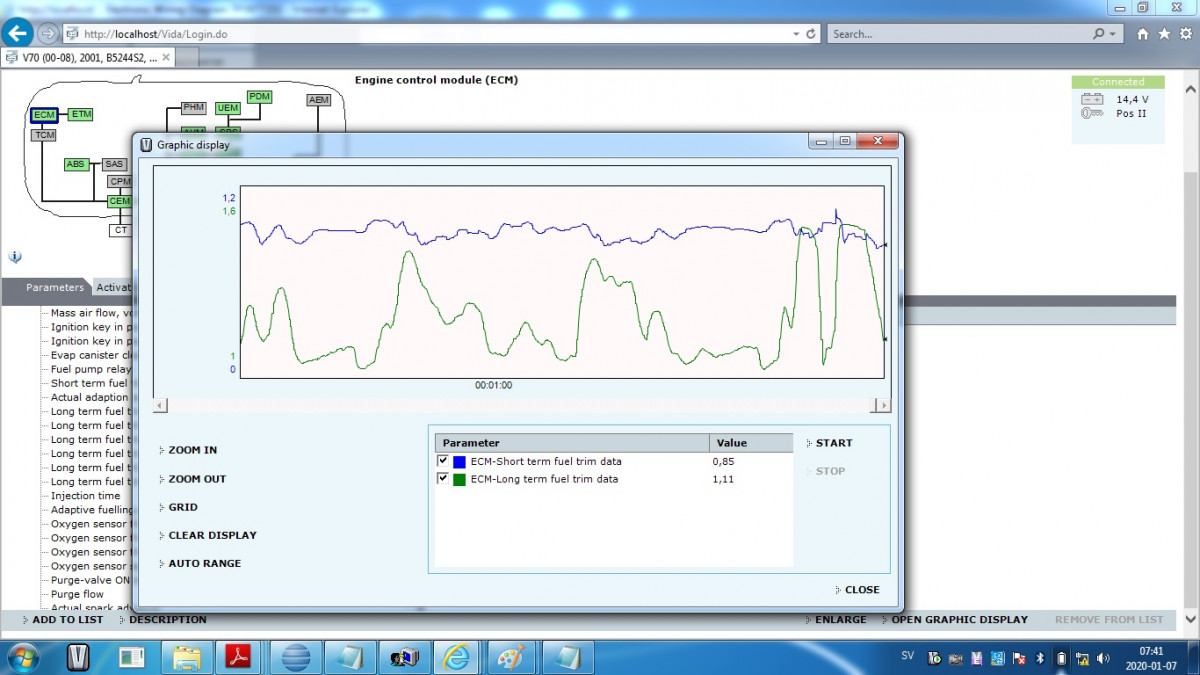The height and width of the screenshot is (675, 1200).
Task: Toggle the GRID option
Action: point(183,507)
